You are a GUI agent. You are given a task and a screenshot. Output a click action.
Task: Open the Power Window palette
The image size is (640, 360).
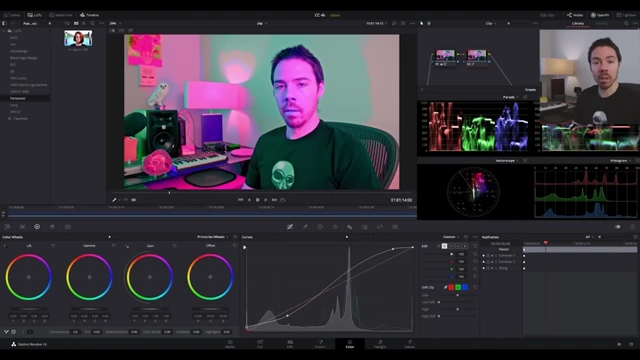320,227
